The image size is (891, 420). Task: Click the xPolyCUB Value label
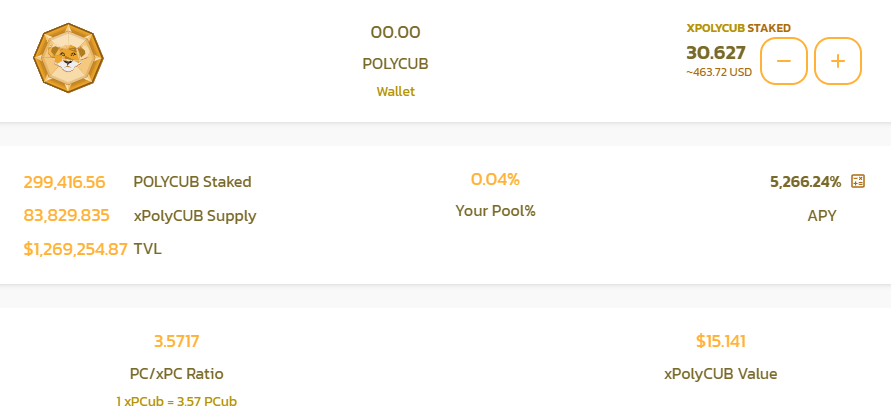tap(721, 374)
